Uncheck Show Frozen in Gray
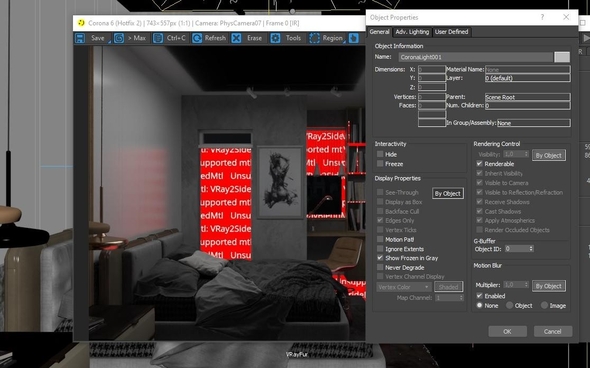The width and height of the screenshot is (590, 368). pos(380,258)
